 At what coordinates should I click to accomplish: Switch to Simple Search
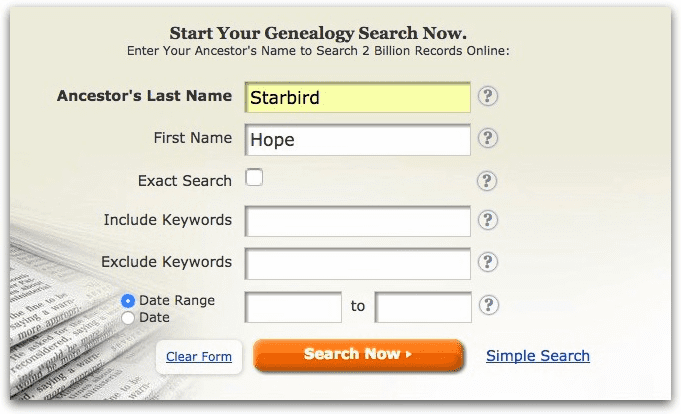[x=538, y=356]
